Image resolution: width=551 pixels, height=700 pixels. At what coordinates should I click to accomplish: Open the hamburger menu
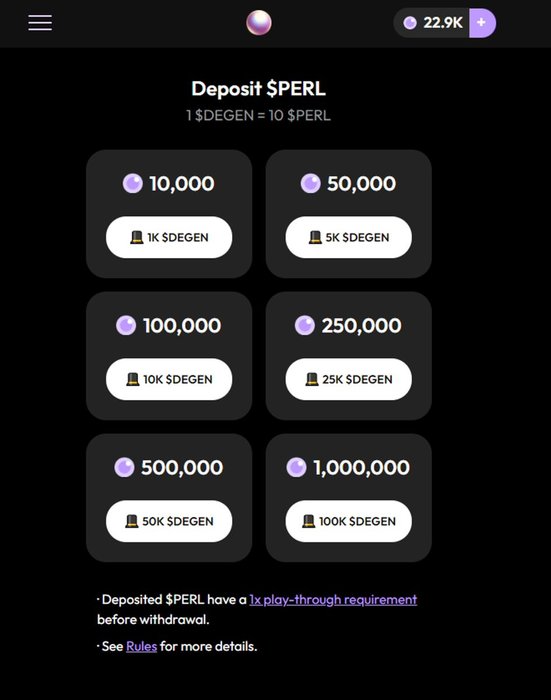click(40, 23)
